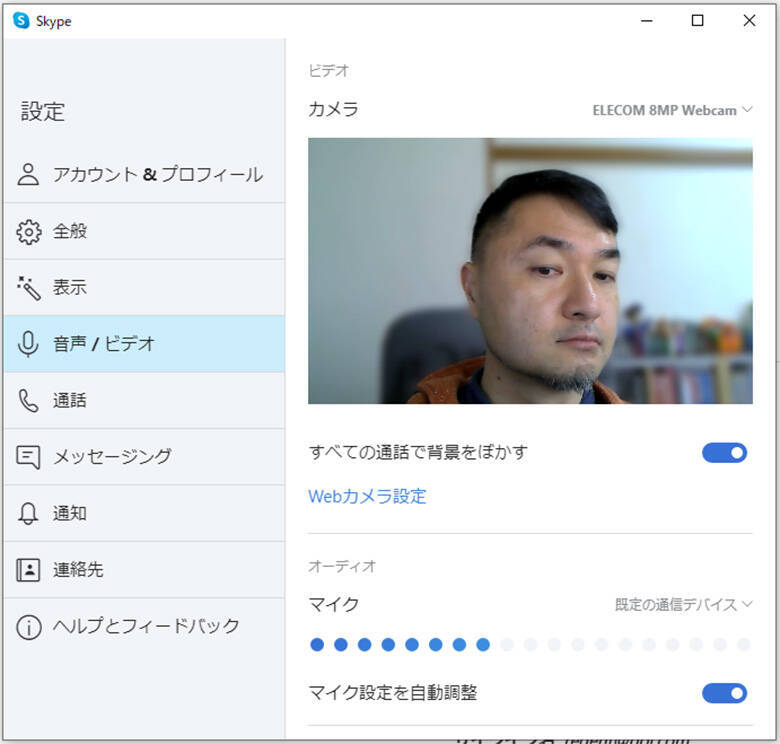Click the gear icon for 全般

pos(29,231)
